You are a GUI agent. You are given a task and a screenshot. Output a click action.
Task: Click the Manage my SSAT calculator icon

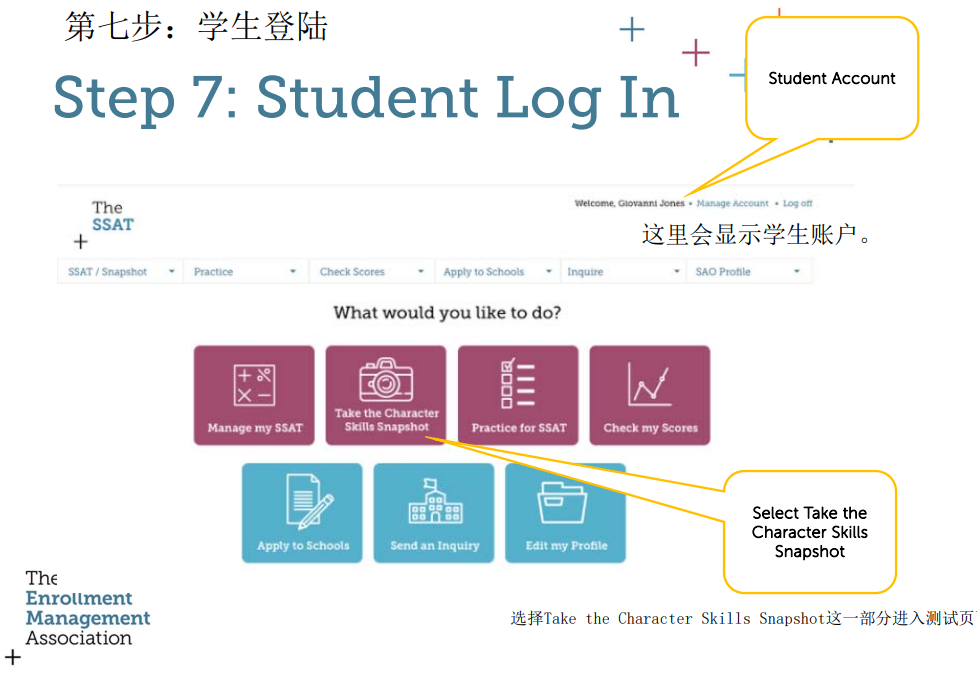tap(254, 386)
